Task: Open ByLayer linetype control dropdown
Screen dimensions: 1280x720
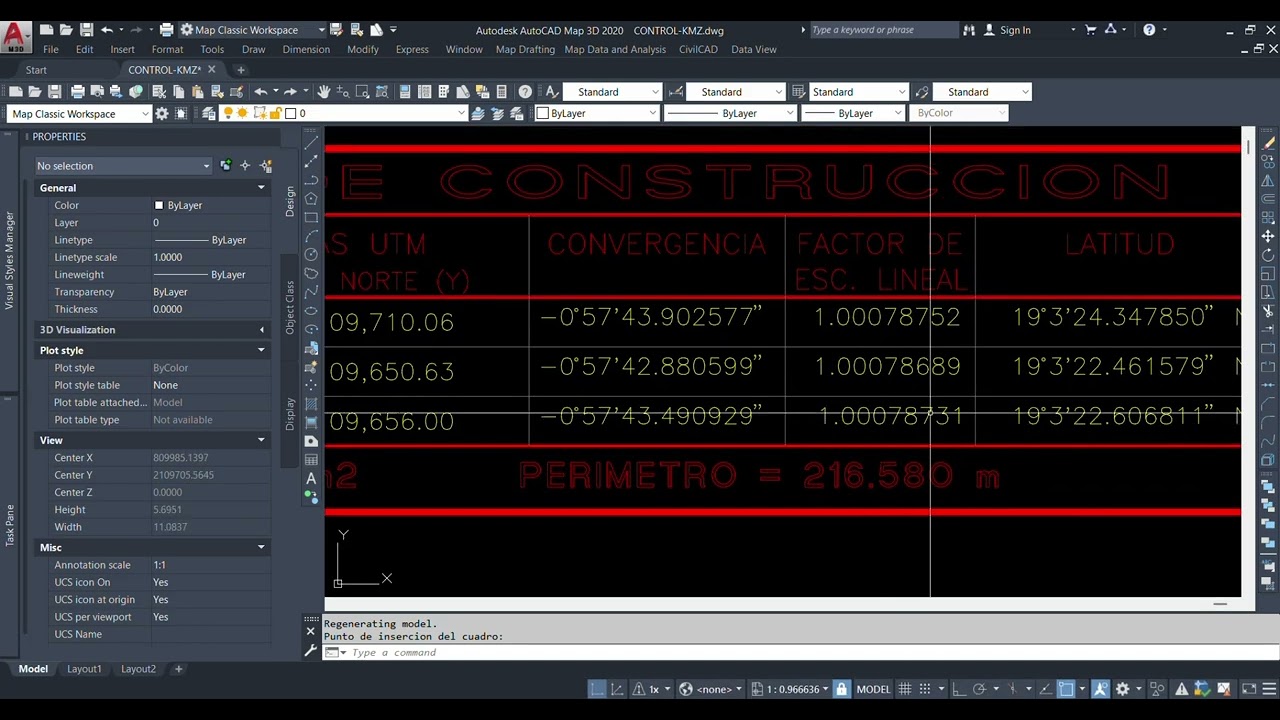Action: tap(729, 113)
